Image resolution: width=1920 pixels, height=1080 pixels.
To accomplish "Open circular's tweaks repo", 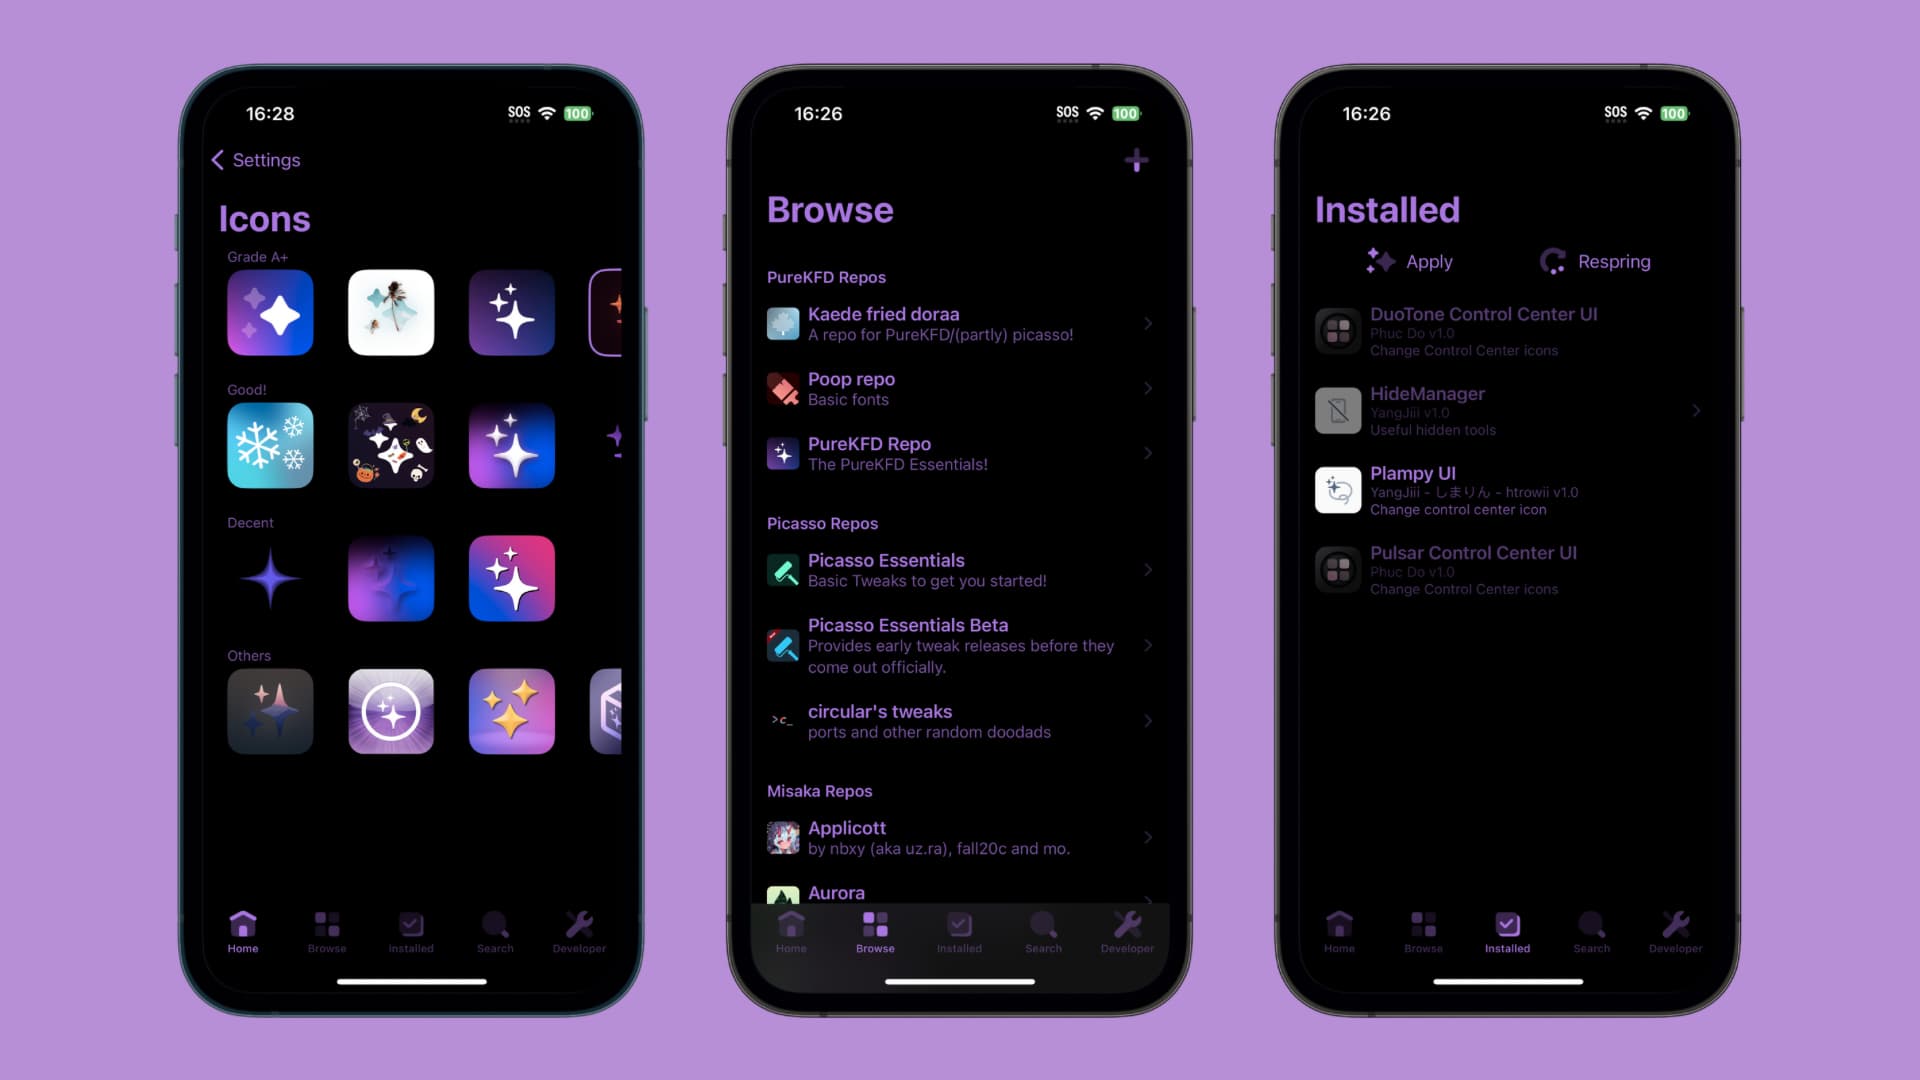I will click(x=959, y=721).
